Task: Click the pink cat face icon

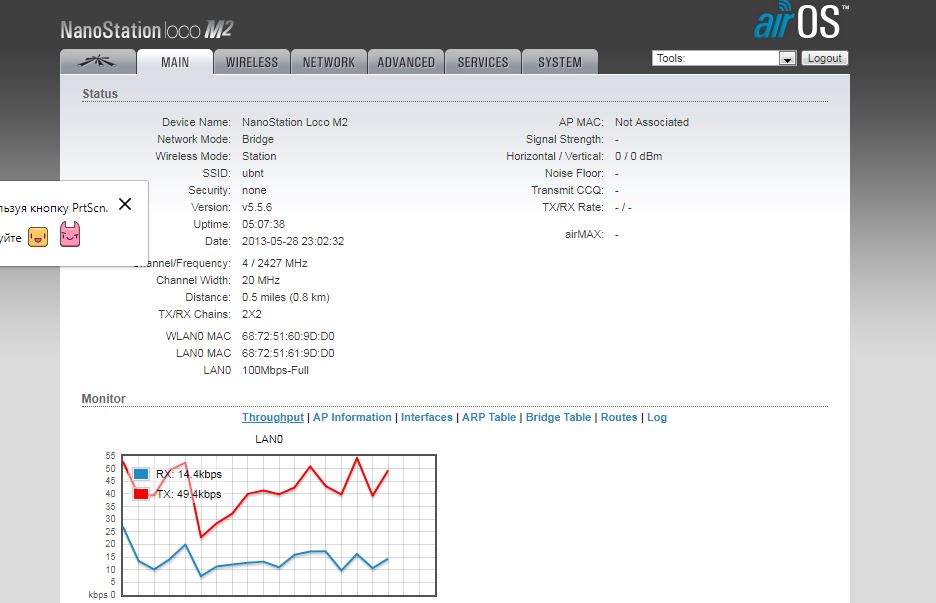Action: (70, 234)
